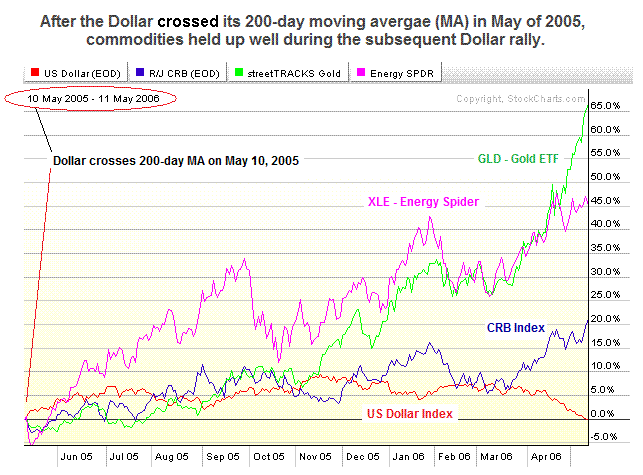Click the 'CRB Index' label
Viewport: 643px width, 475px height.
(x=516, y=328)
